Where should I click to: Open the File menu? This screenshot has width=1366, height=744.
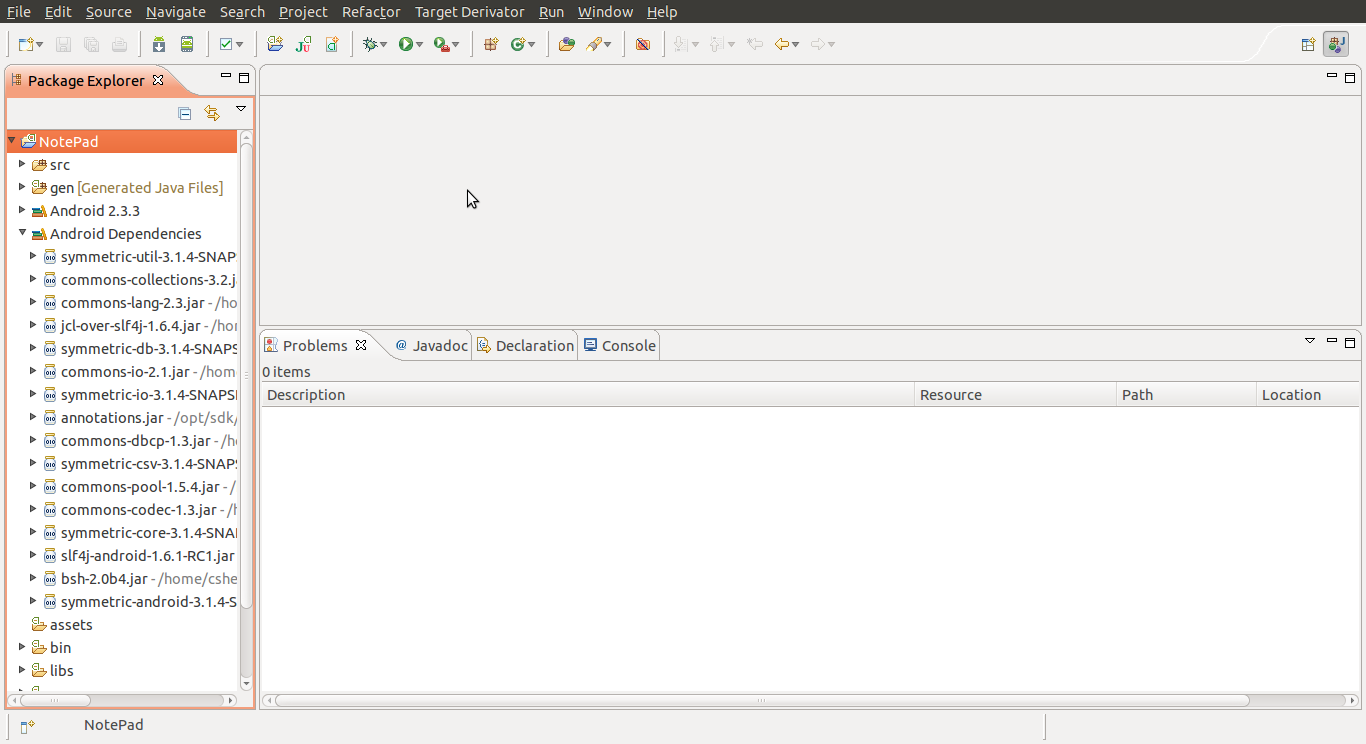coord(19,12)
